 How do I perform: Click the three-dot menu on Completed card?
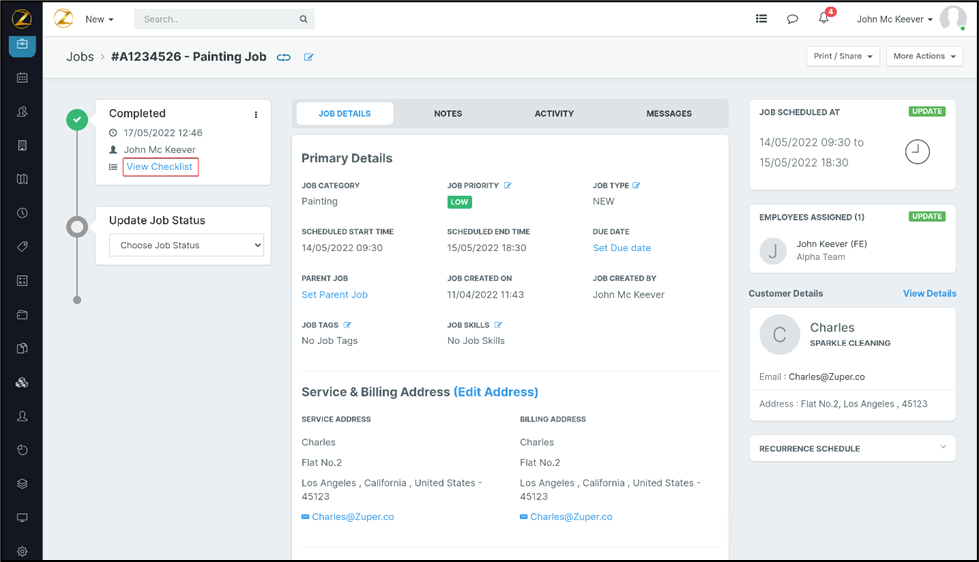tap(256, 115)
